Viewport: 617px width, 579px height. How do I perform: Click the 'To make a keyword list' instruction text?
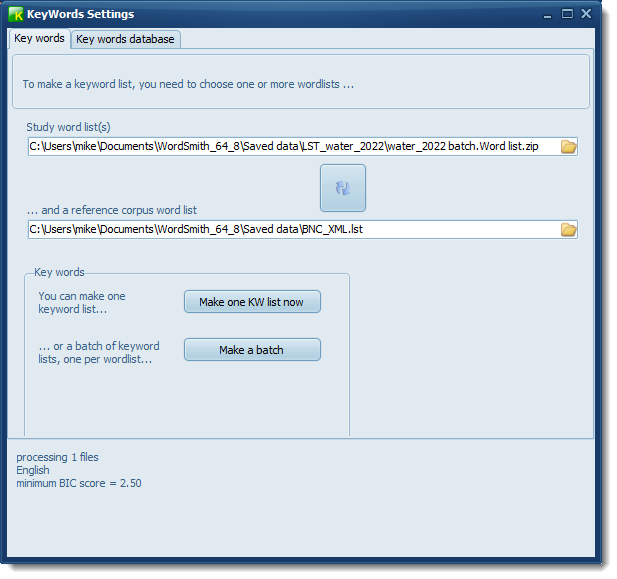[188, 84]
